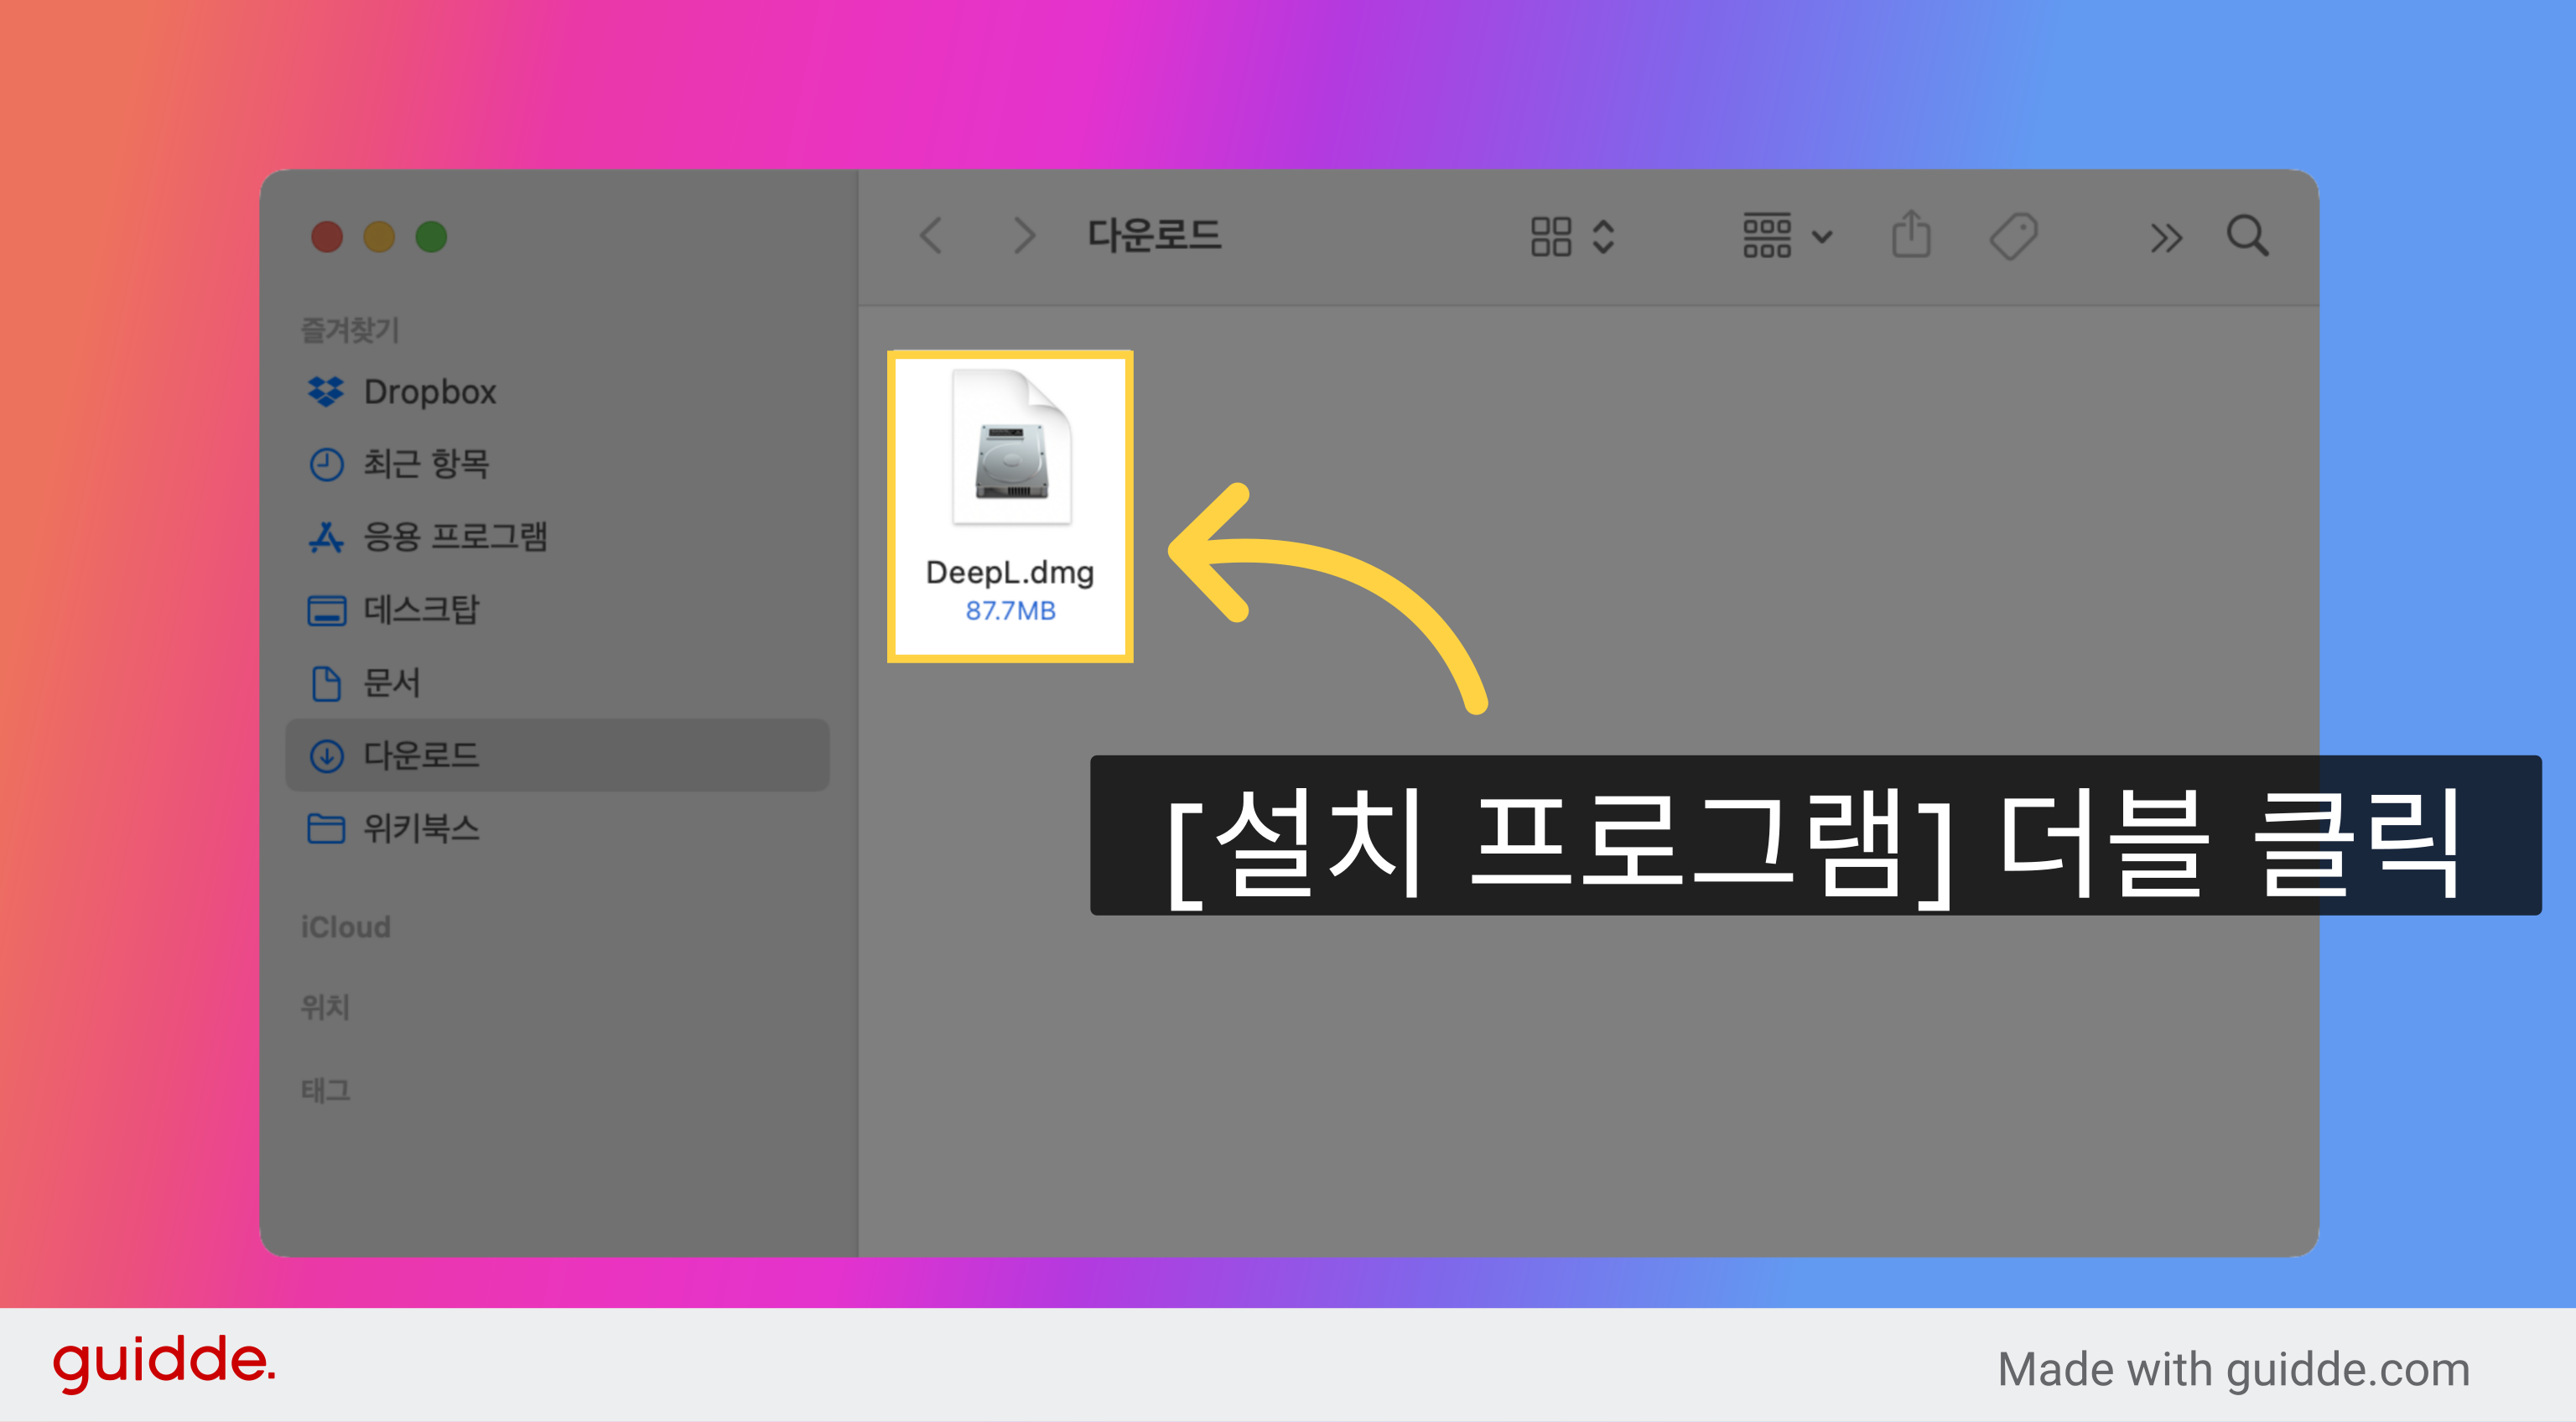Open Finder search magnifier icon
Viewport: 2576px width, 1422px height.
pyautogui.click(x=2248, y=237)
